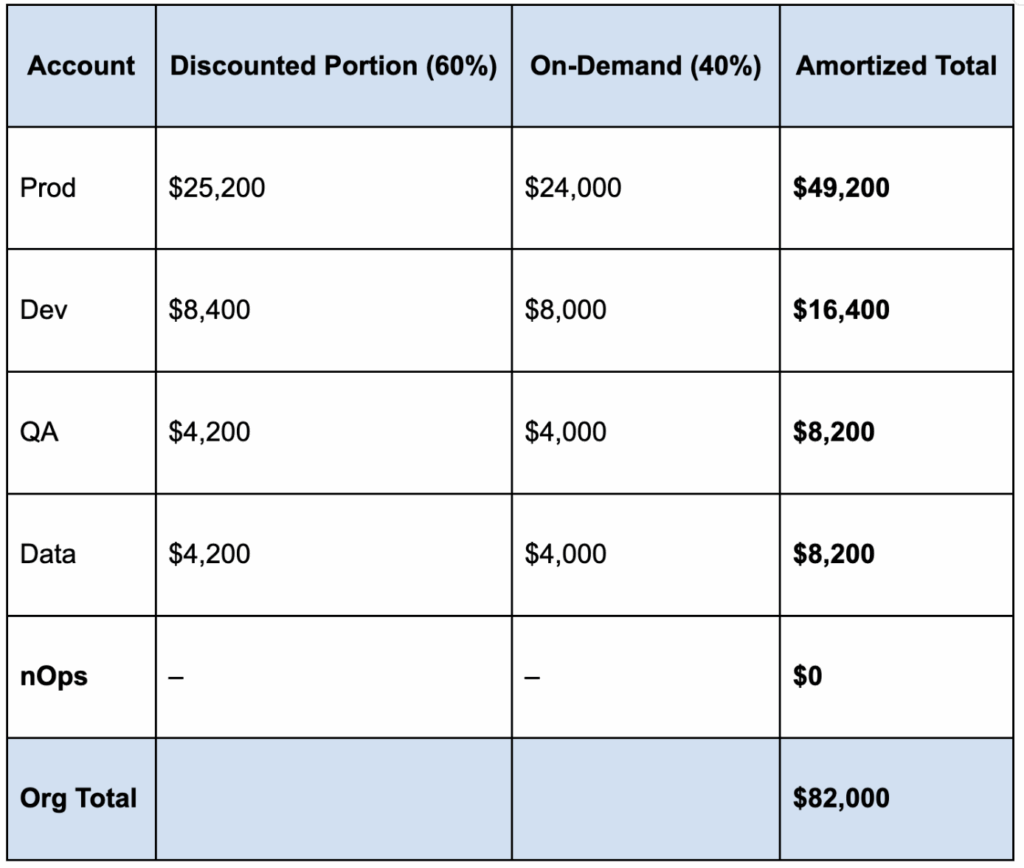Select the nOps account row label

pyautogui.click(x=53, y=677)
